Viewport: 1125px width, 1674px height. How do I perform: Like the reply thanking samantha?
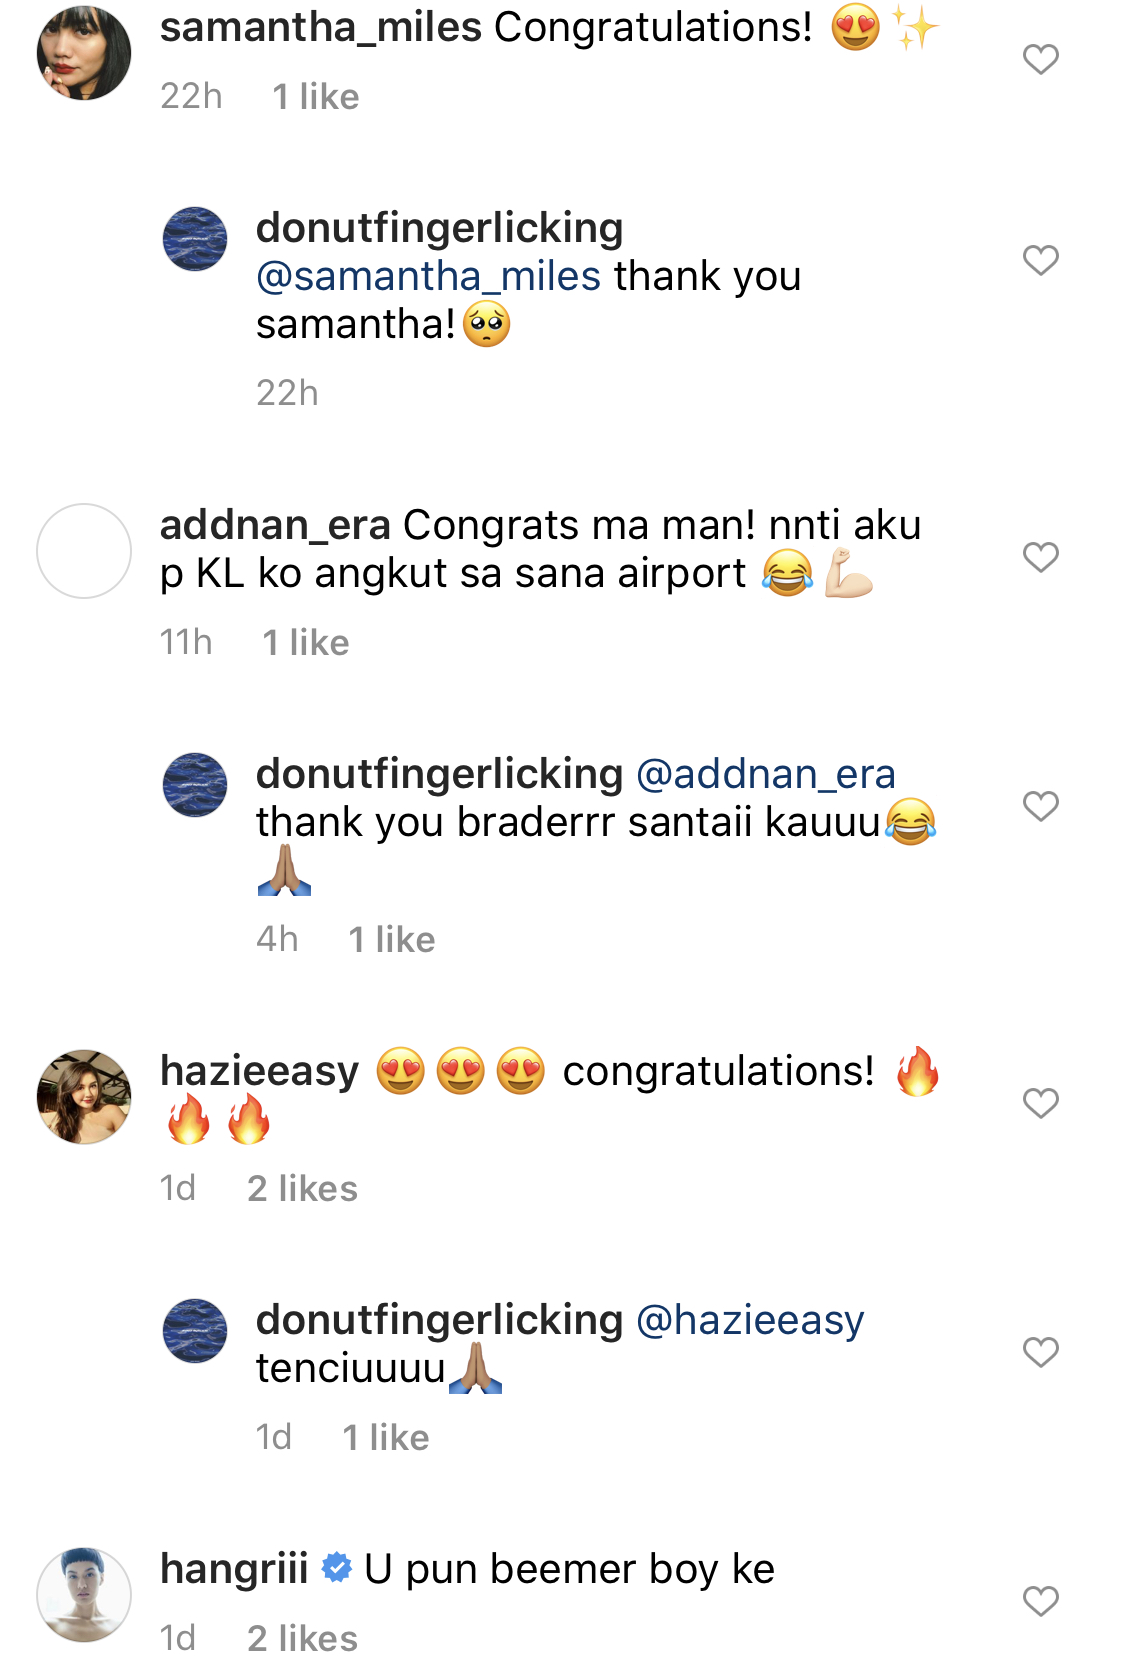click(1040, 261)
